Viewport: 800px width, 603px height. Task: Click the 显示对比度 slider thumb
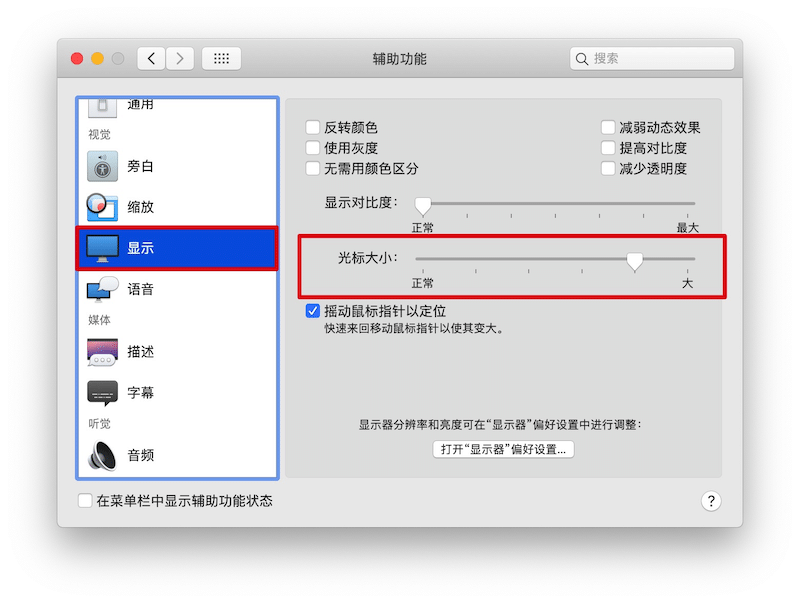(x=423, y=206)
